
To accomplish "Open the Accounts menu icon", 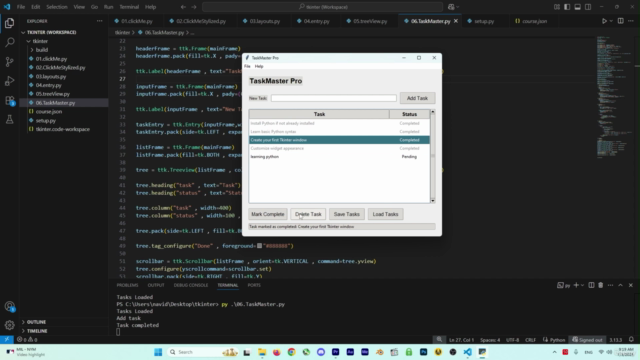I will pyautogui.click(x=9, y=307).
